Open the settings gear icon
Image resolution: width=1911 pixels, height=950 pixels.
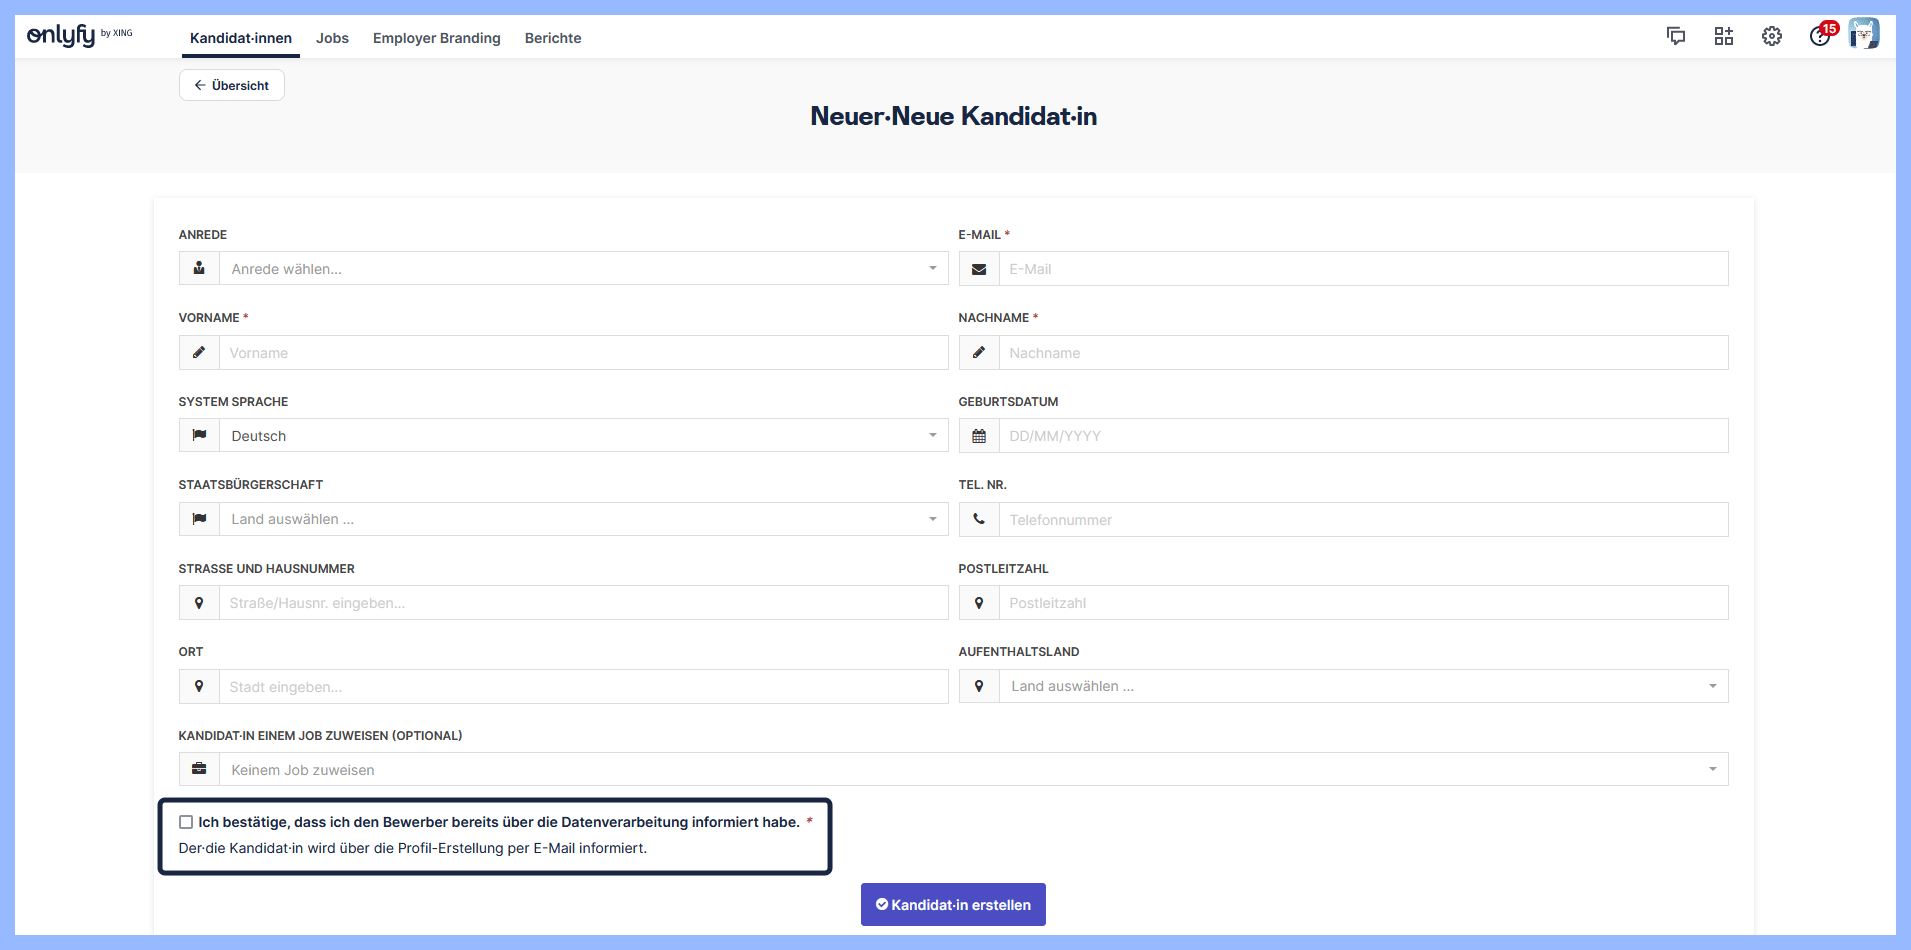pos(1772,36)
